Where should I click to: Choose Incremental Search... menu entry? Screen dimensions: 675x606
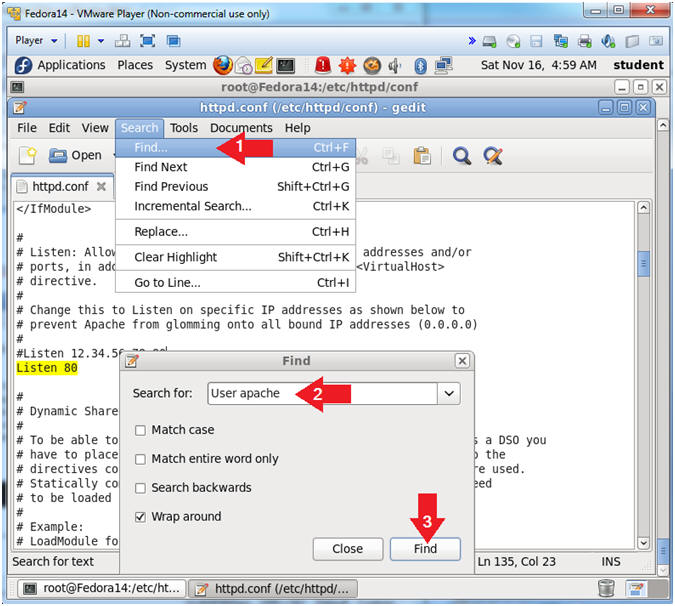click(x=235, y=206)
